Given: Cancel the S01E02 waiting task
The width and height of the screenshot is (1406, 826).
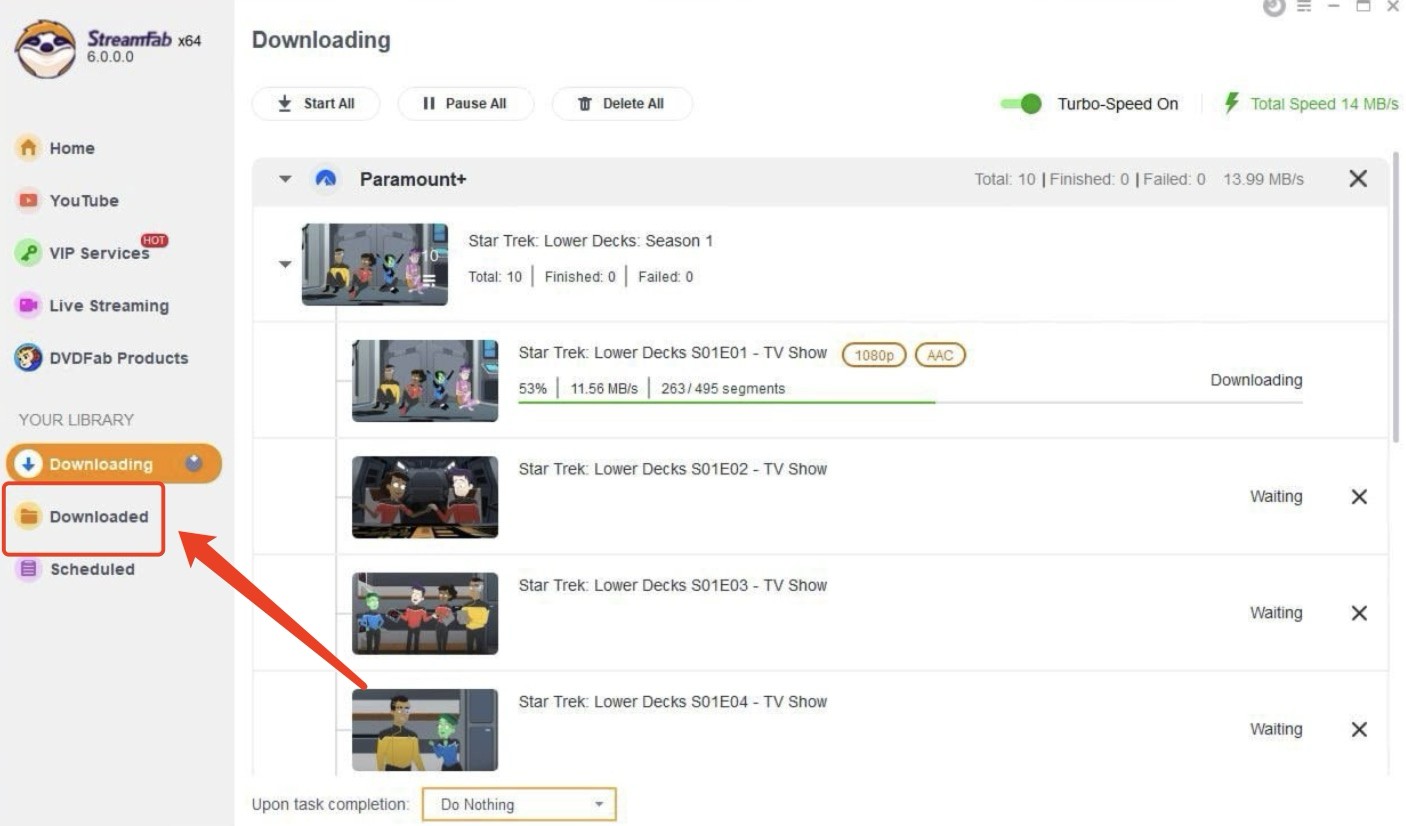Looking at the screenshot, I should (1359, 497).
